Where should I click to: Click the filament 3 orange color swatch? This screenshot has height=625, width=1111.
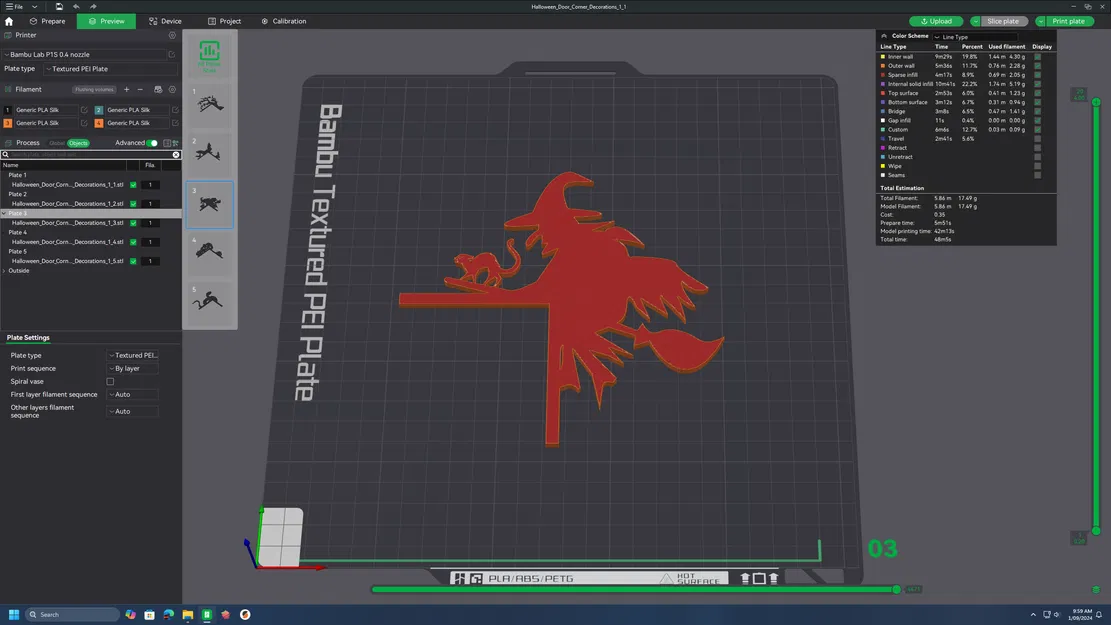(x=8, y=123)
